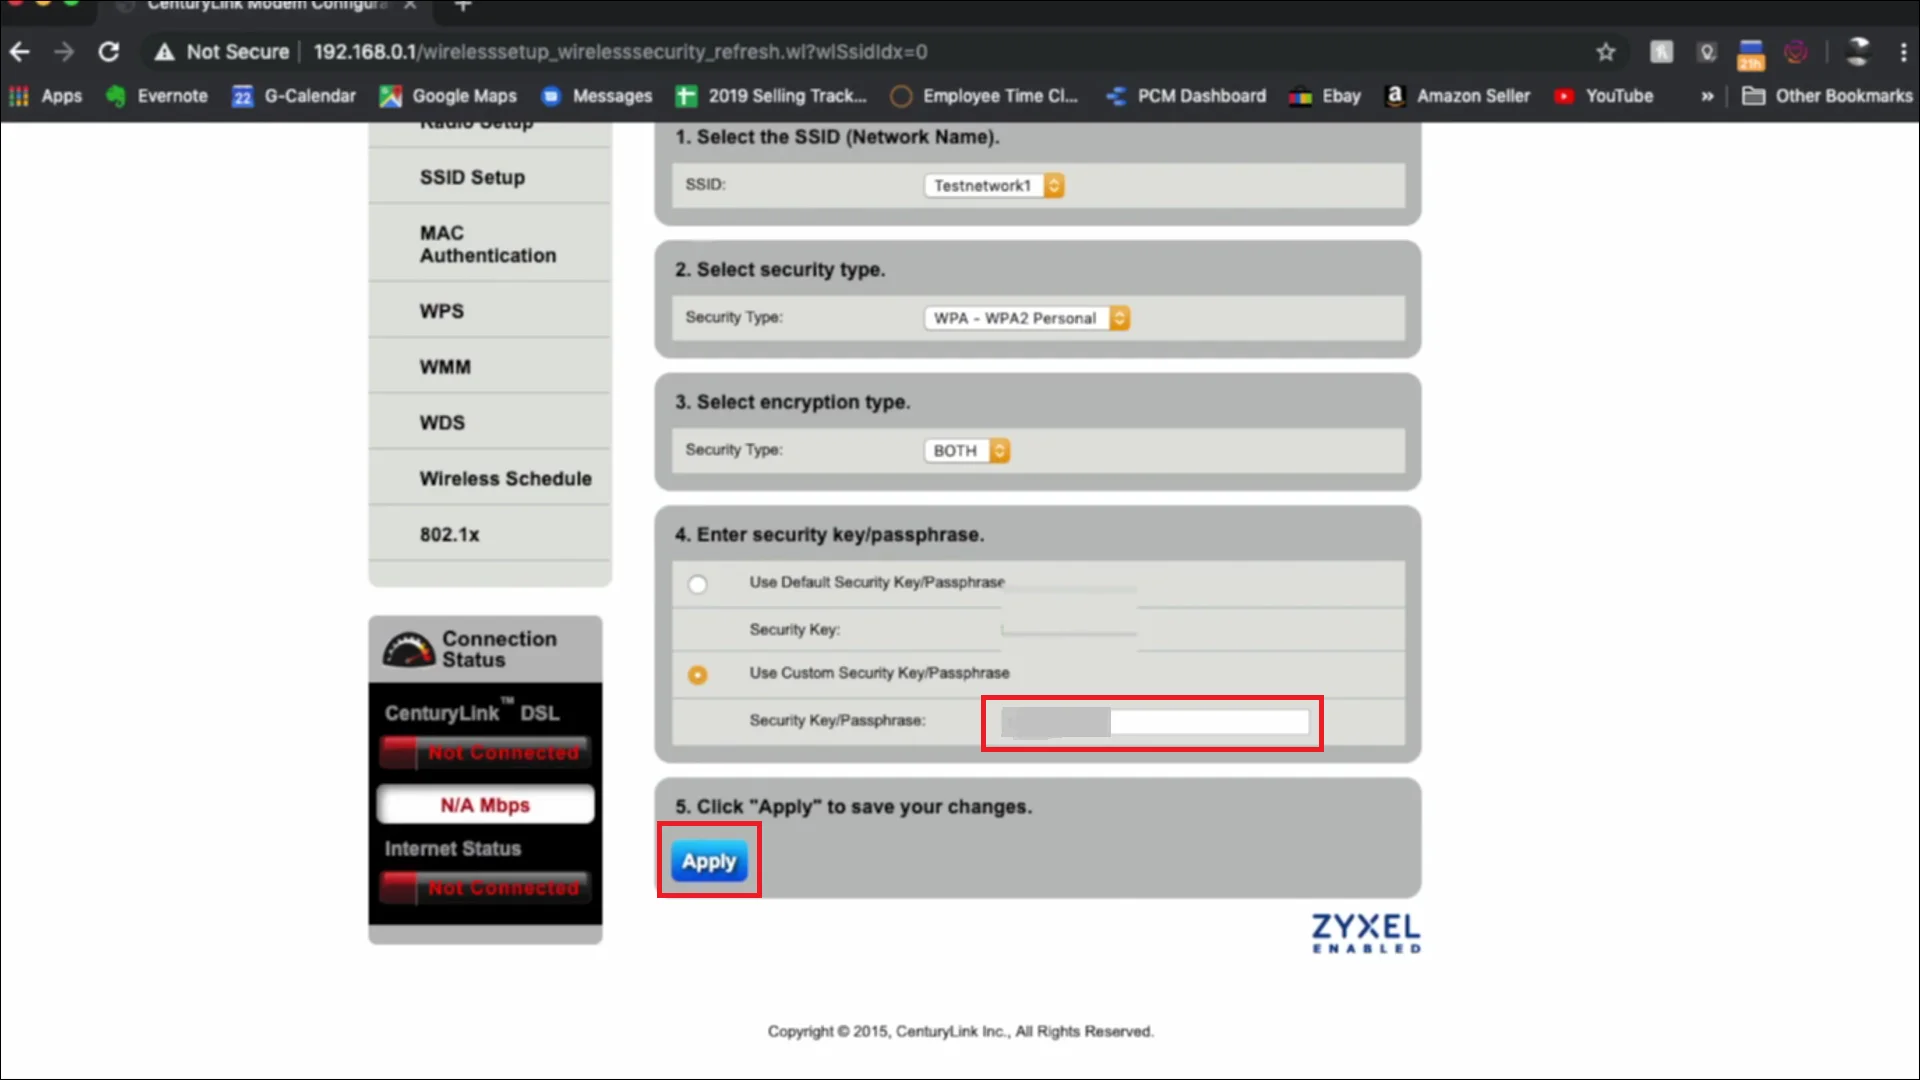The height and width of the screenshot is (1080, 1920).
Task: Open the WPA - WPA2 Personal dropdown
Action: coord(1026,318)
